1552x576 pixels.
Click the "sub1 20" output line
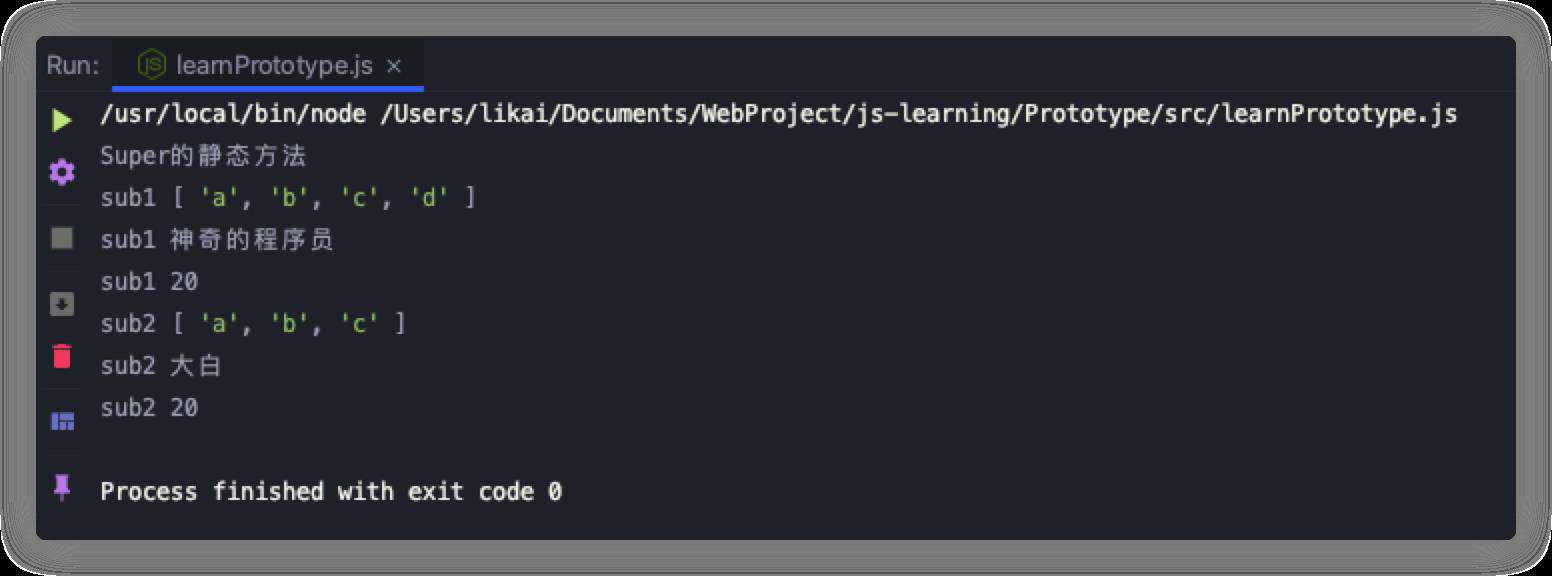point(149,282)
